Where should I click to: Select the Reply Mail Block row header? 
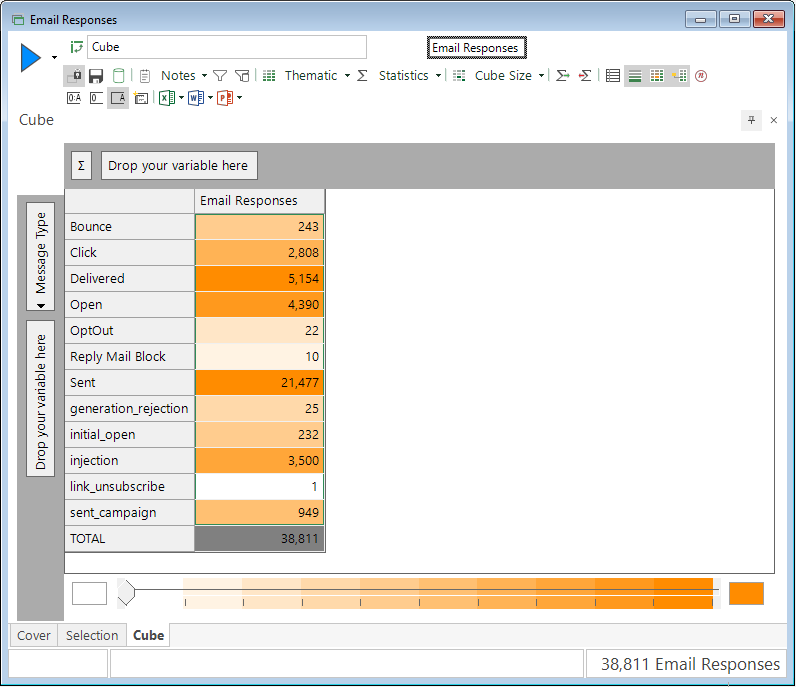tap(130, 357)
